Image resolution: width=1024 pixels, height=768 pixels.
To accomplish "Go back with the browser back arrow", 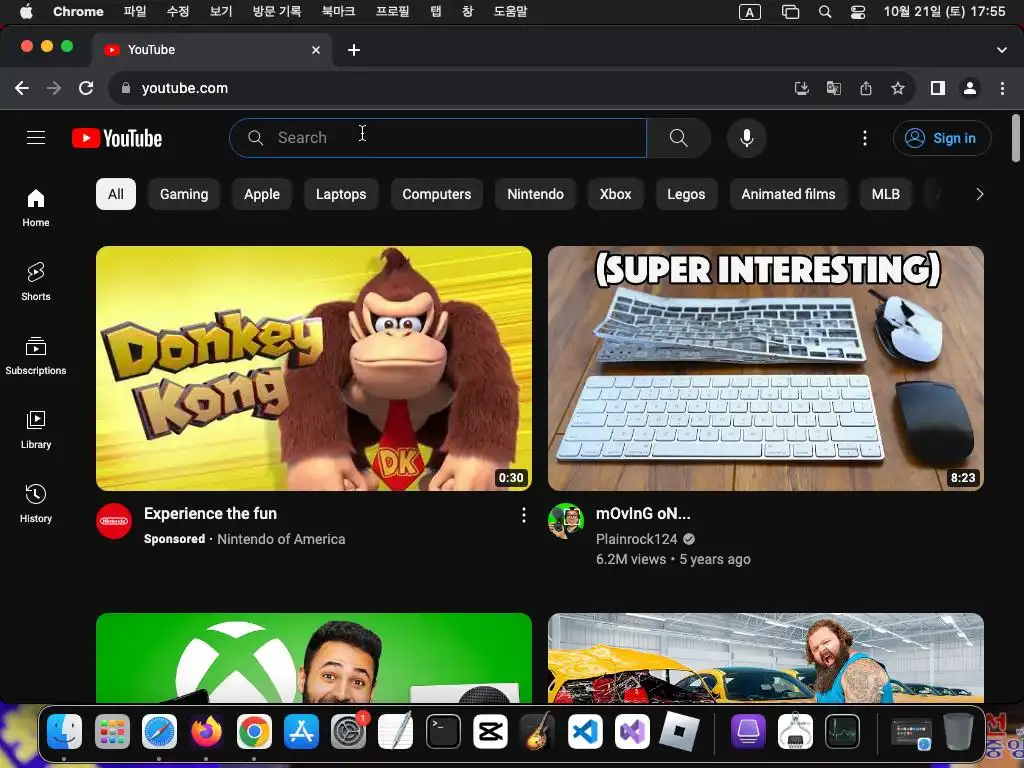I will tap(22, 88).
